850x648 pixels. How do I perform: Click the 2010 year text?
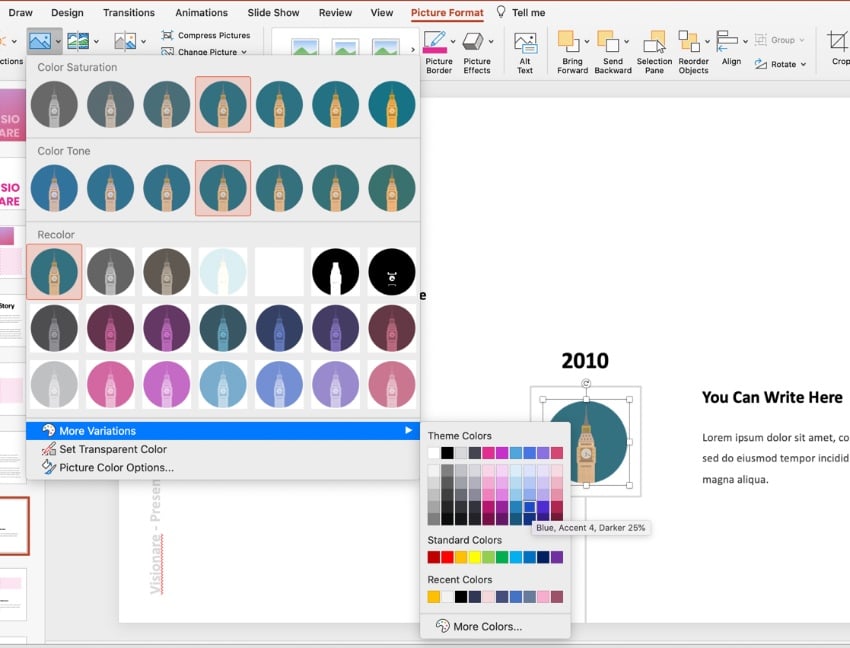[585, 361]
